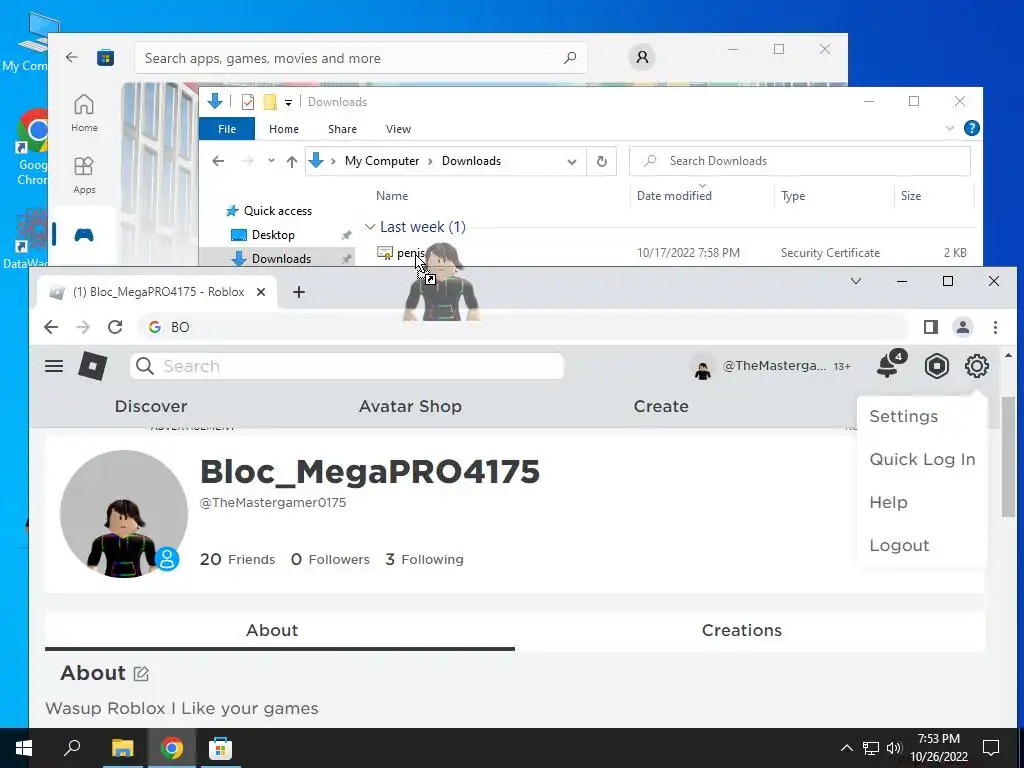This screenshot has width=1024, height=768.
Task: Open Chrome tab search dropdown arrow
Action: [x=856, y=281]
